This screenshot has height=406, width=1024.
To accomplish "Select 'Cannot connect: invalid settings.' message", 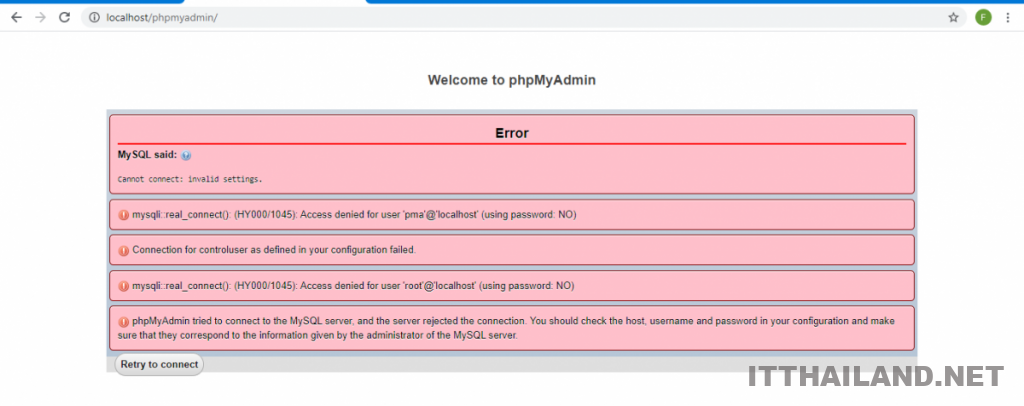I will pos(190,178).
